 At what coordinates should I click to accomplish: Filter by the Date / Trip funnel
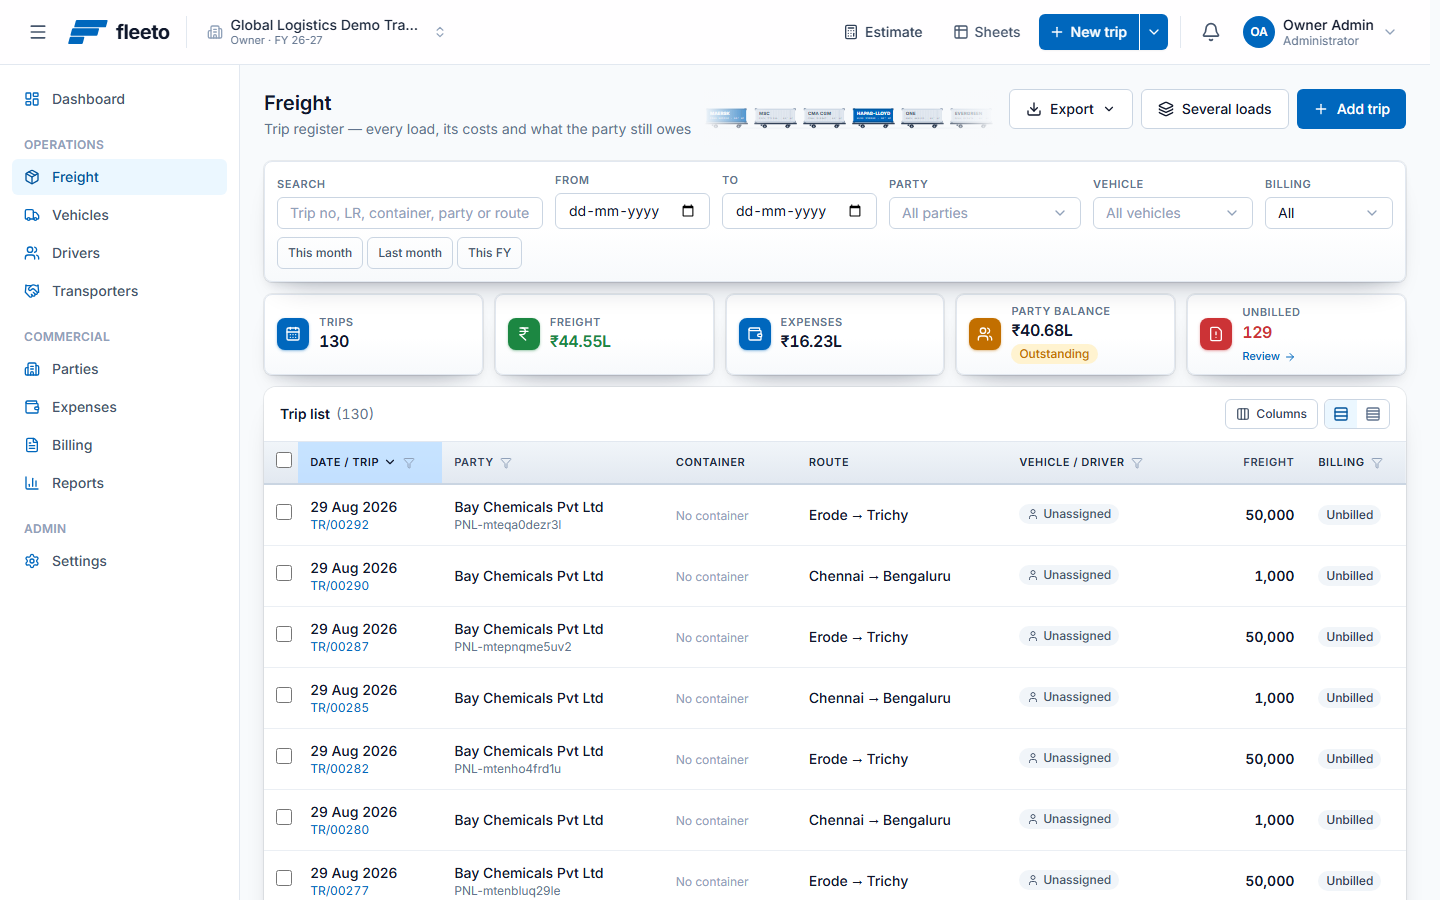point(409,463)
